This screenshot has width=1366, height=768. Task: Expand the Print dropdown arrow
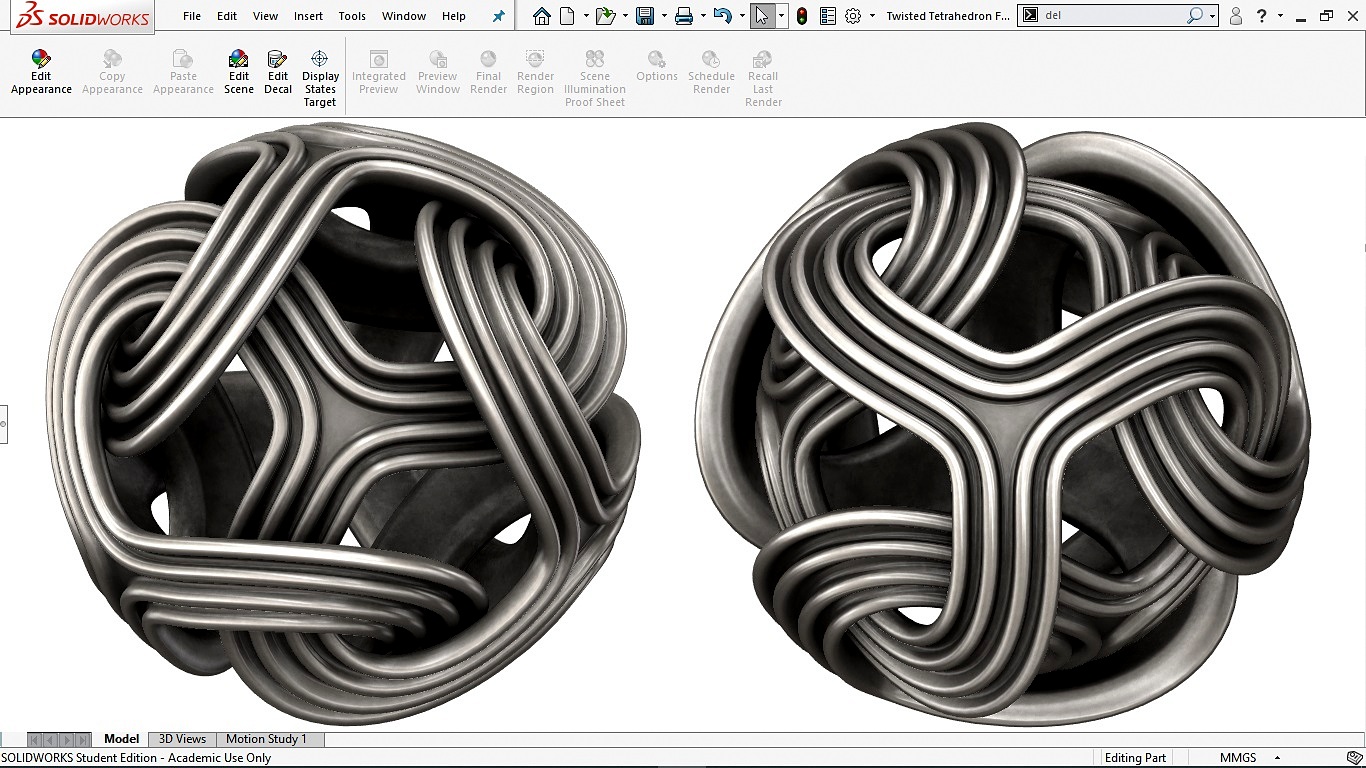[x=703, y=16]
